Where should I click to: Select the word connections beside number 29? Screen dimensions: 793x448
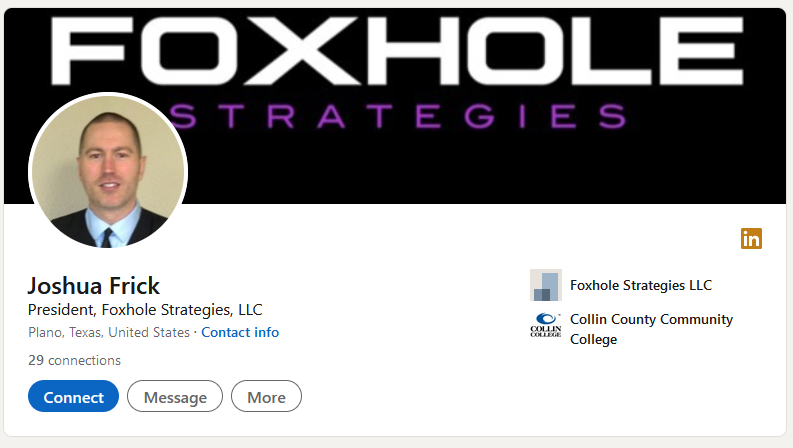[84, 360]
